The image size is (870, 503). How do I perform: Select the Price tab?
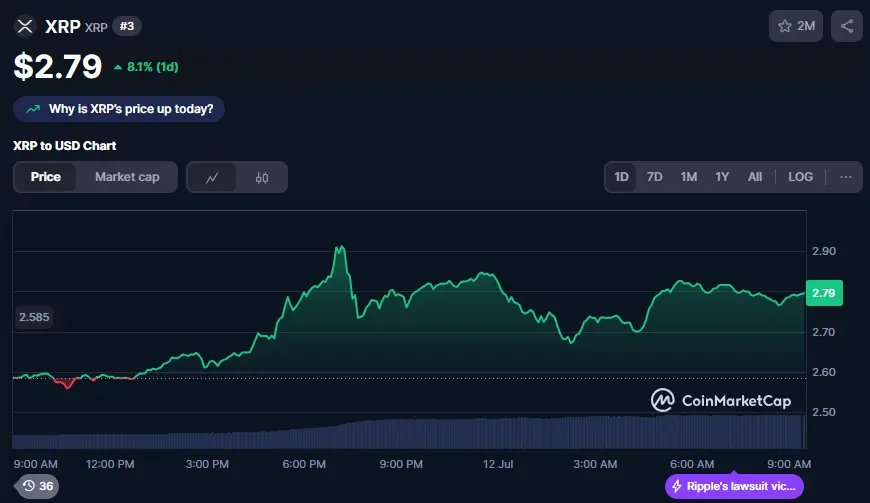coord(45,177)
